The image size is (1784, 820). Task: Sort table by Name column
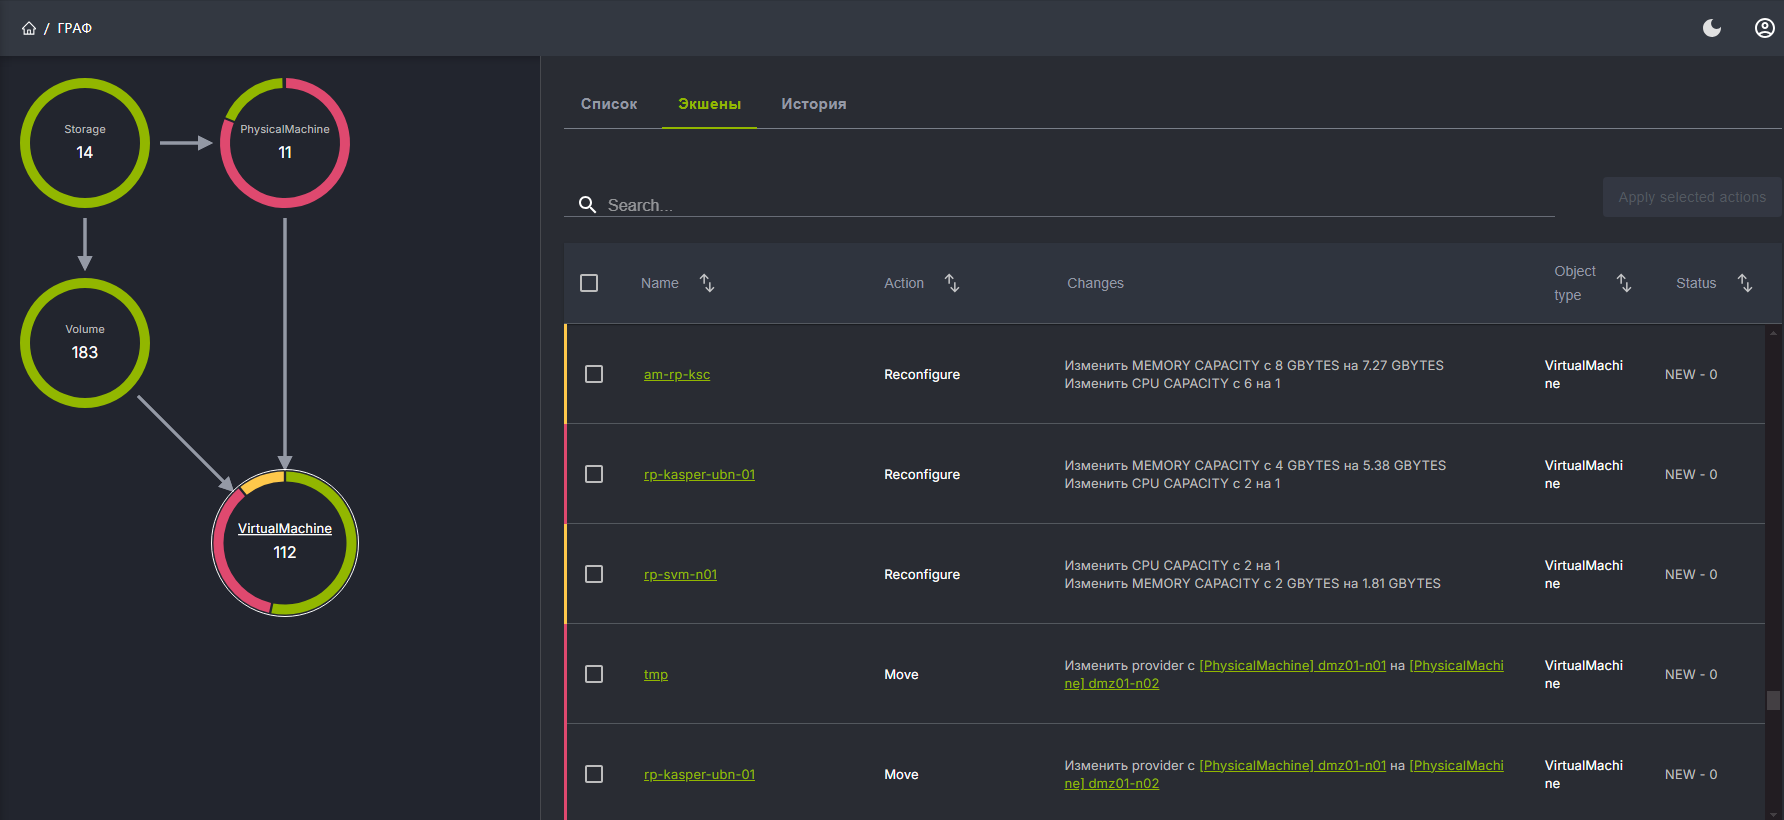point(707,283)
